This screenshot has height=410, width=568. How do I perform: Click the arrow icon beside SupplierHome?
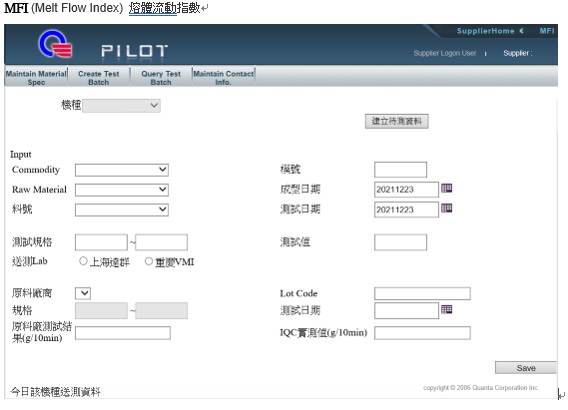tap(521, 31)
